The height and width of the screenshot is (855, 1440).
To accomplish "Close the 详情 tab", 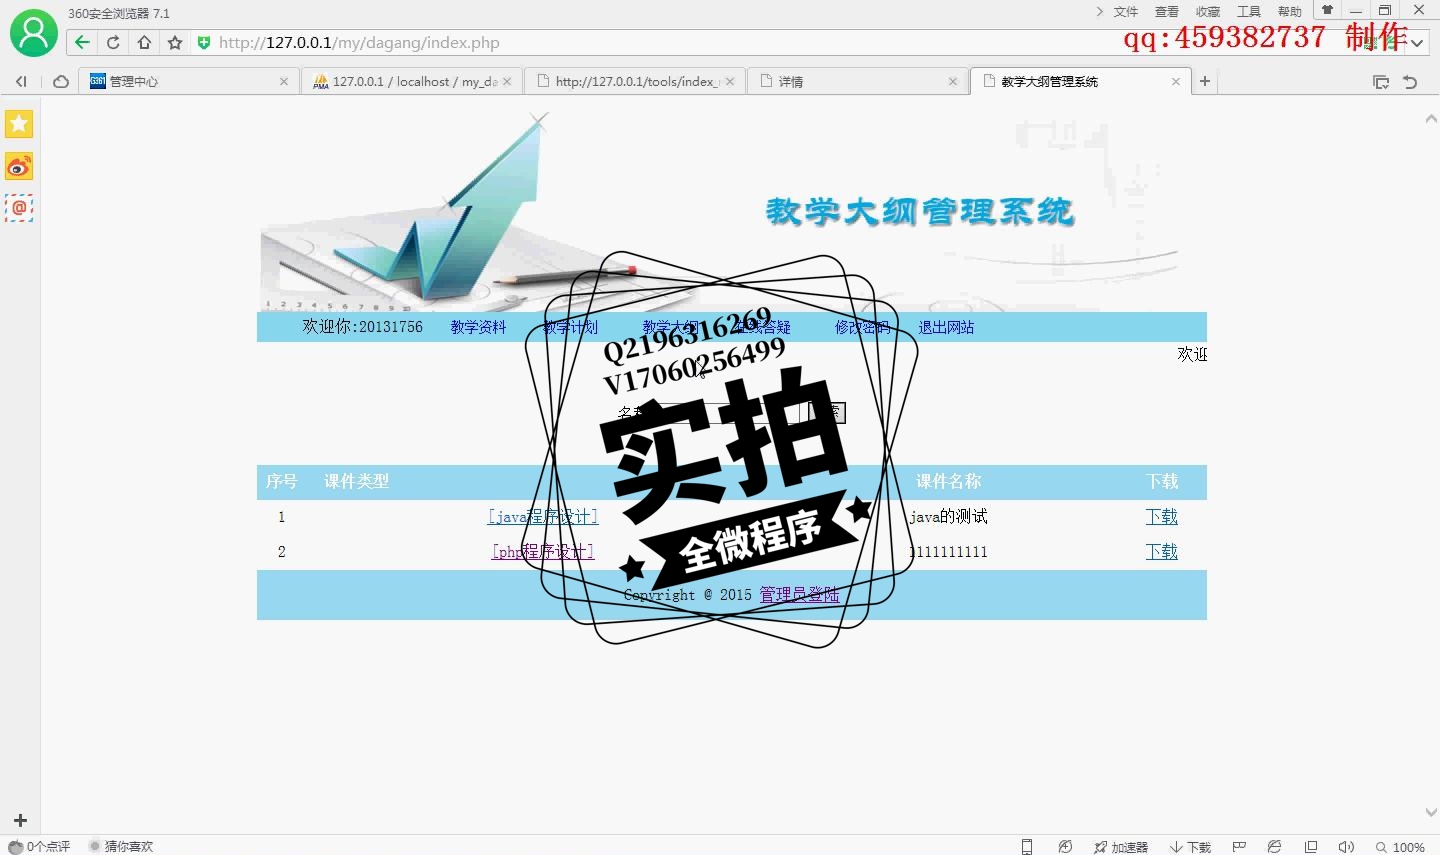I will (x=953, y=82).
